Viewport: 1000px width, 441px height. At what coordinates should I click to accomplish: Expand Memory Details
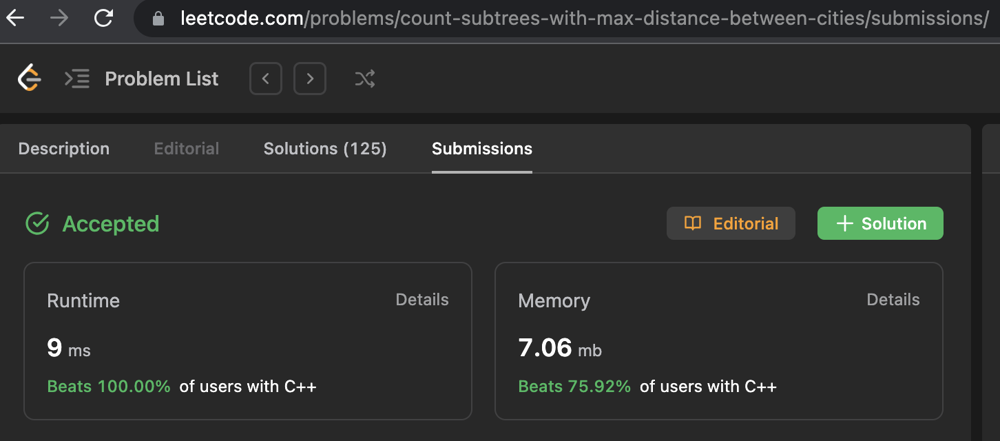pyautogui.click(x=893, y=299)
